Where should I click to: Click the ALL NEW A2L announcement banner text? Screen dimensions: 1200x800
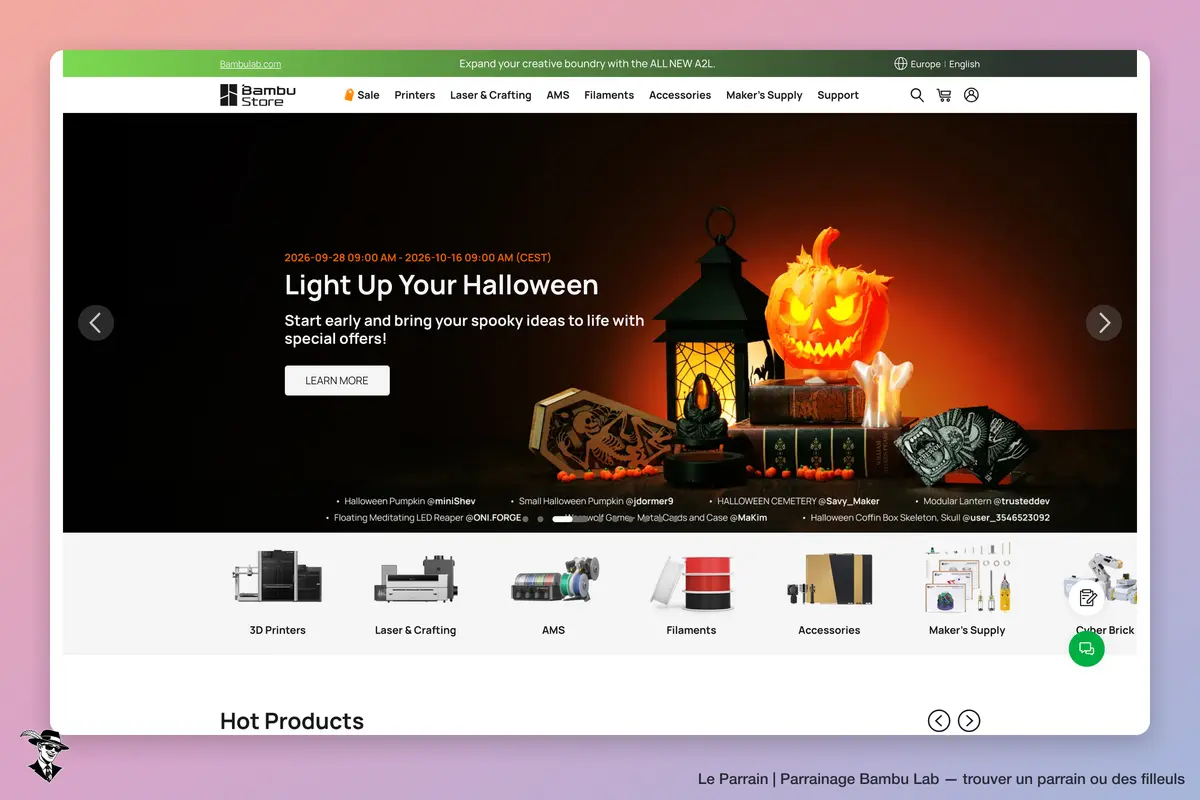(x=587, y=64)
